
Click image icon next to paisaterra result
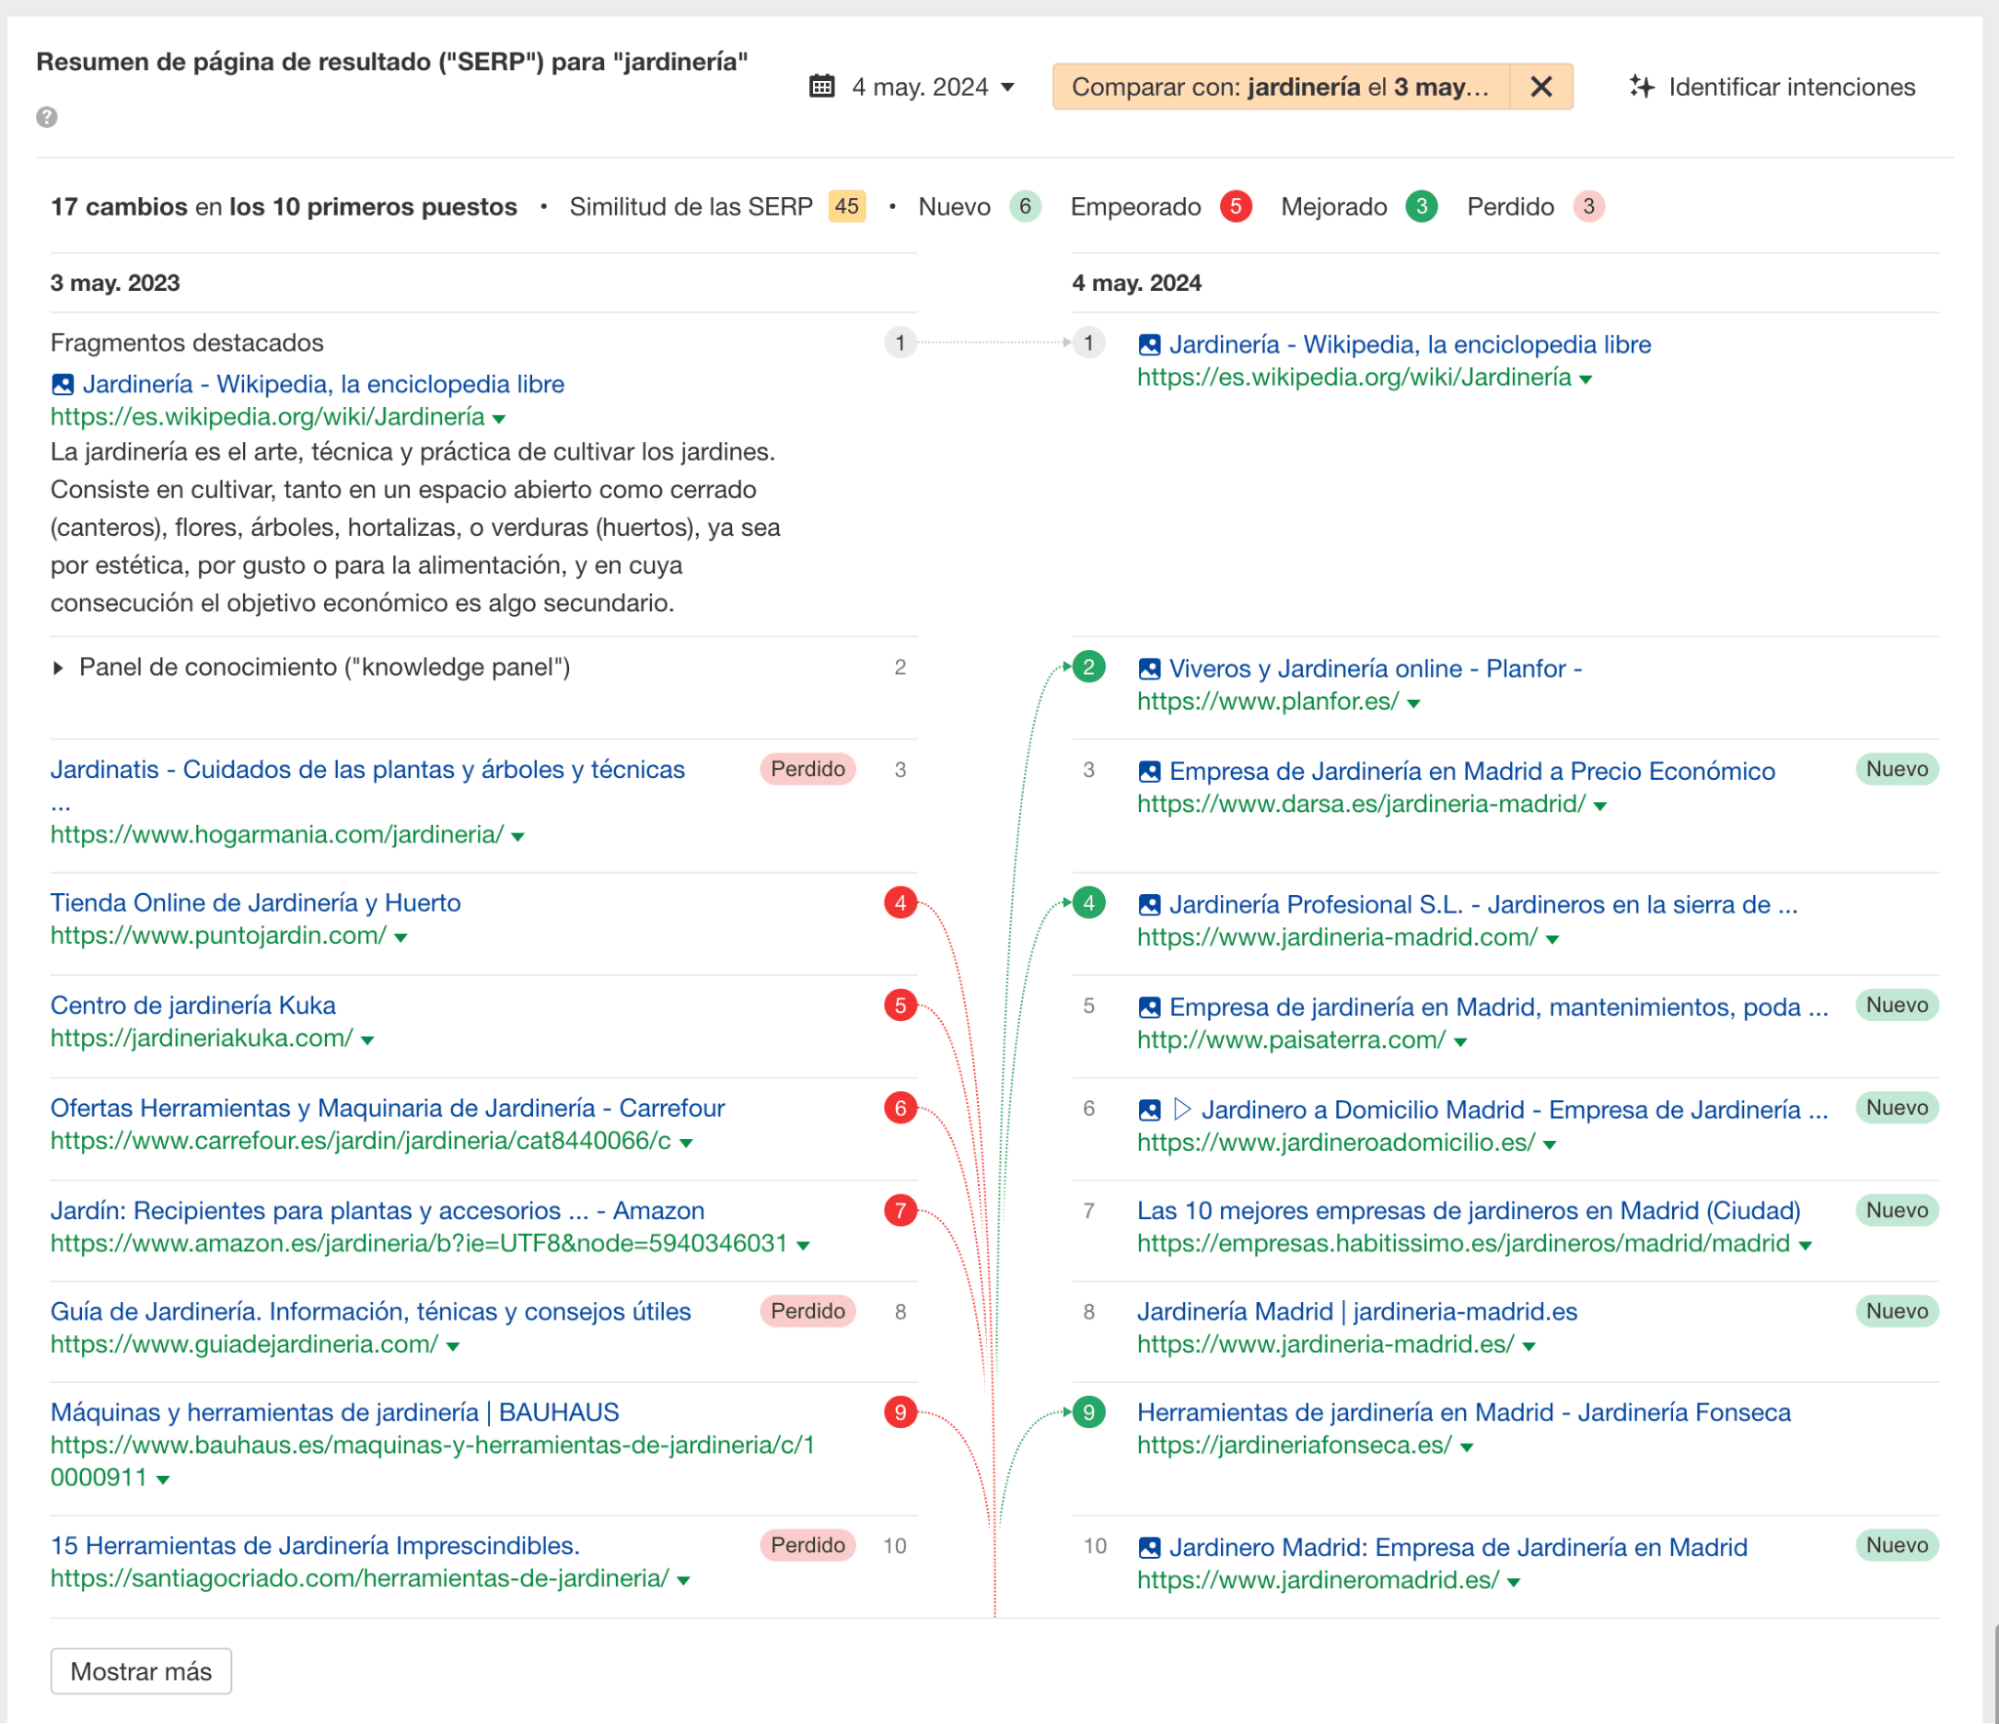tap(1149, 1008)
